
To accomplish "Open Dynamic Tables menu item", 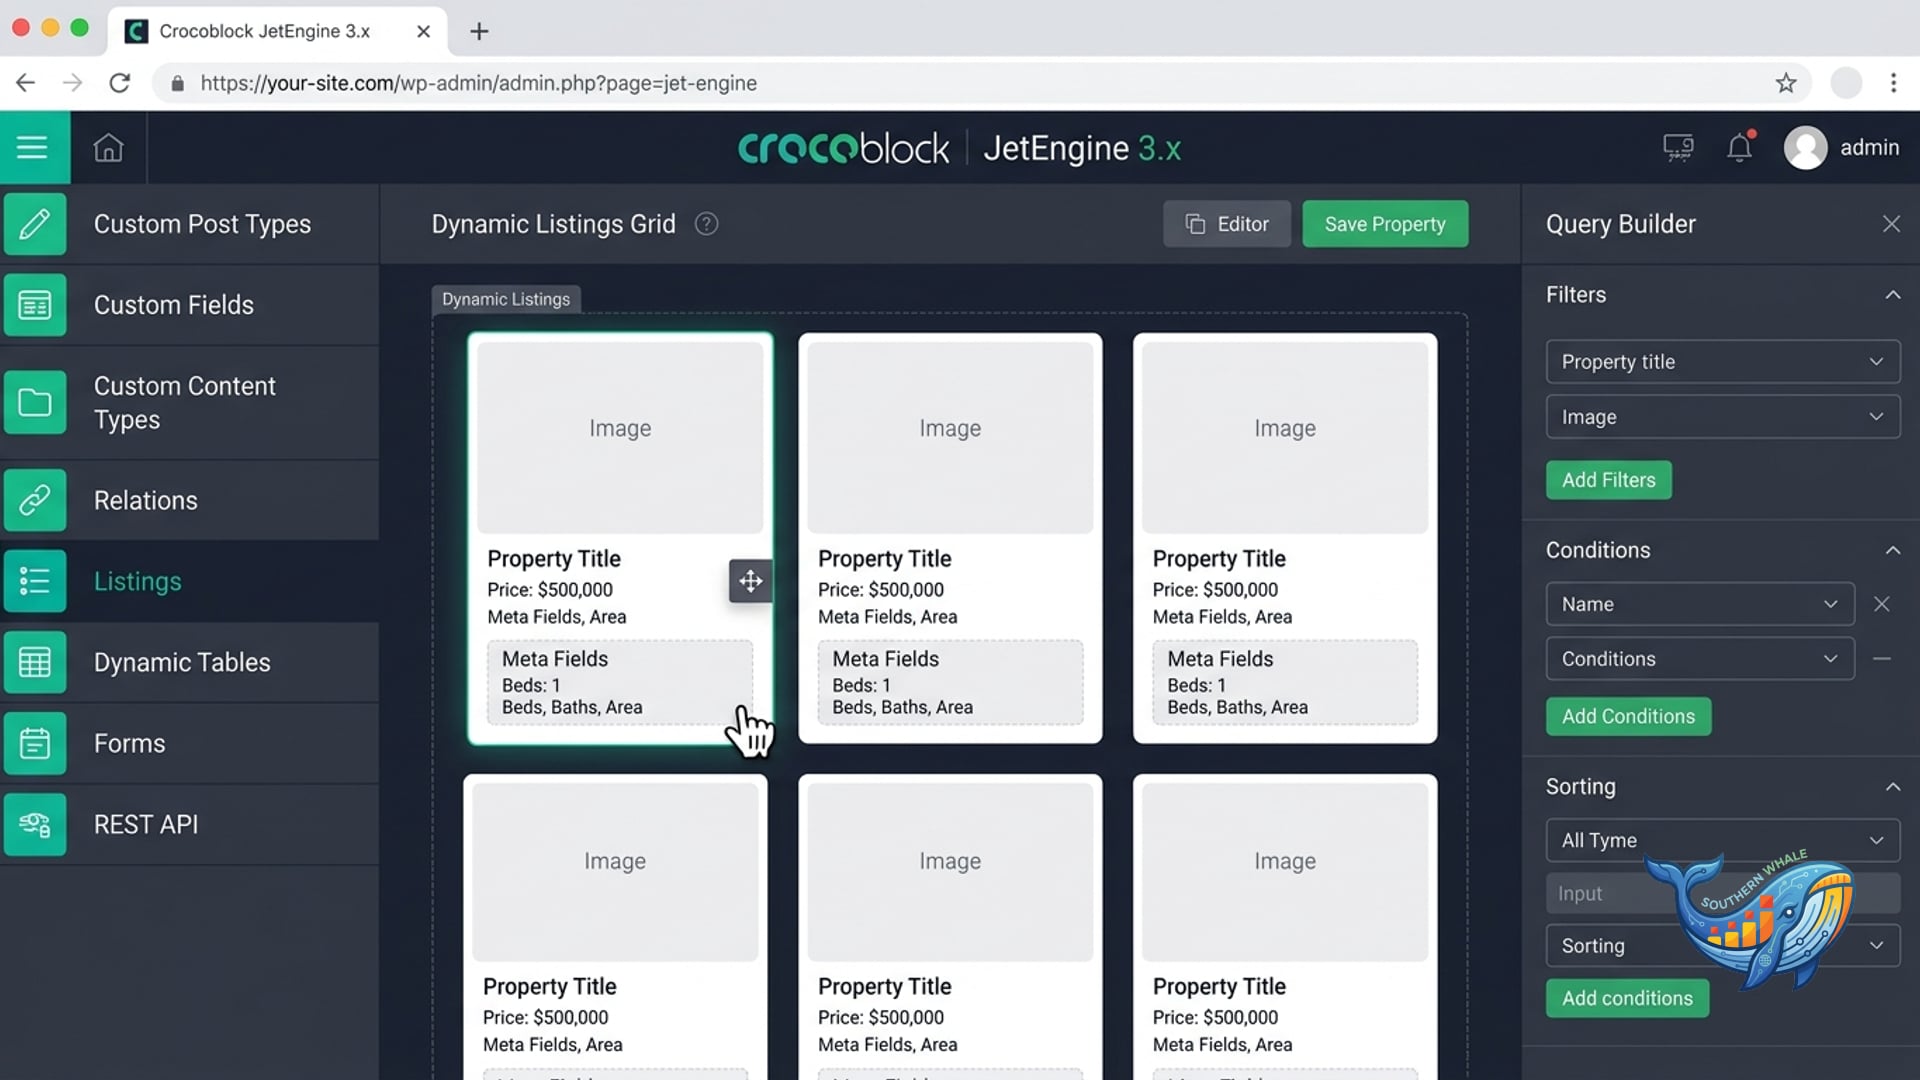I will coord(190,662).
